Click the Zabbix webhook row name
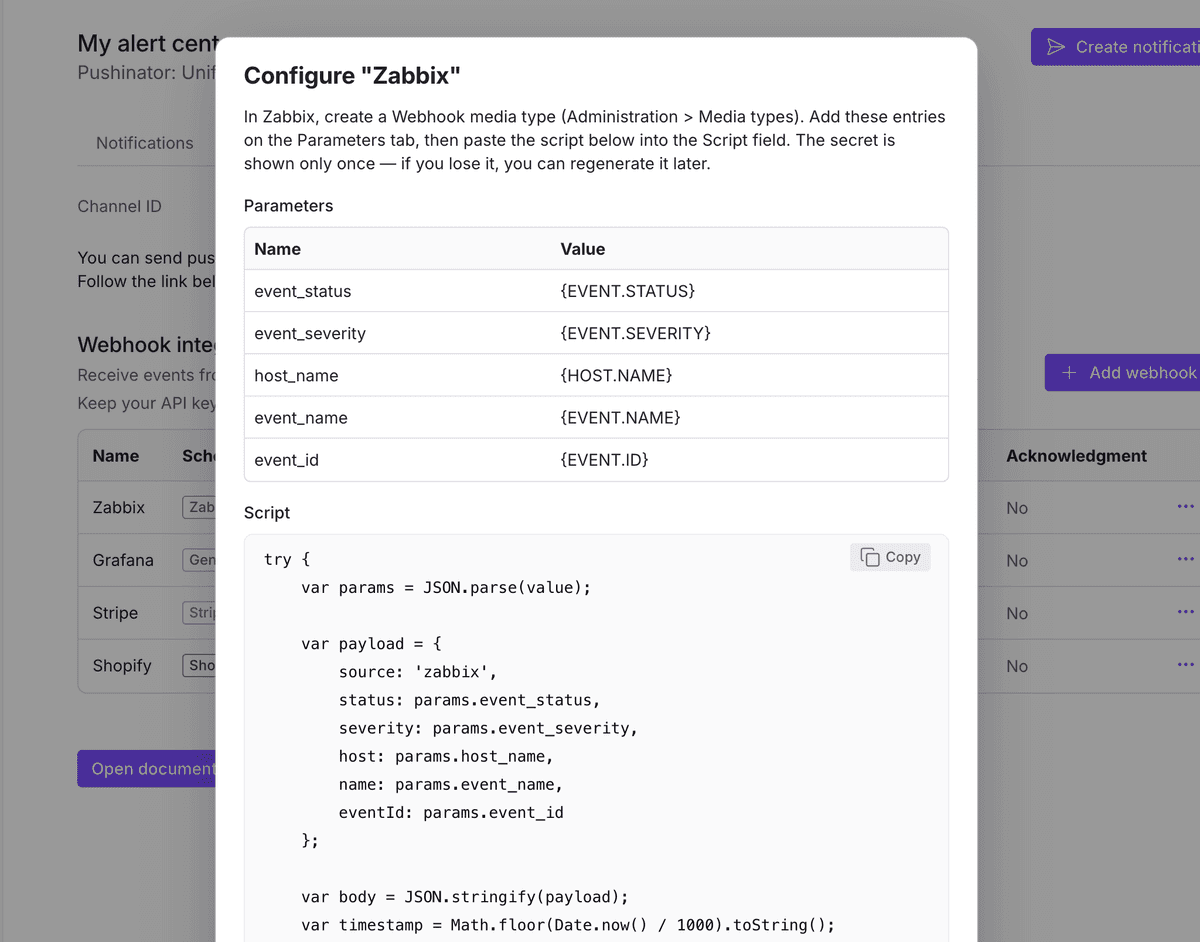Image resolution: width=1200 pixels, height=942 pixels. 119,507
